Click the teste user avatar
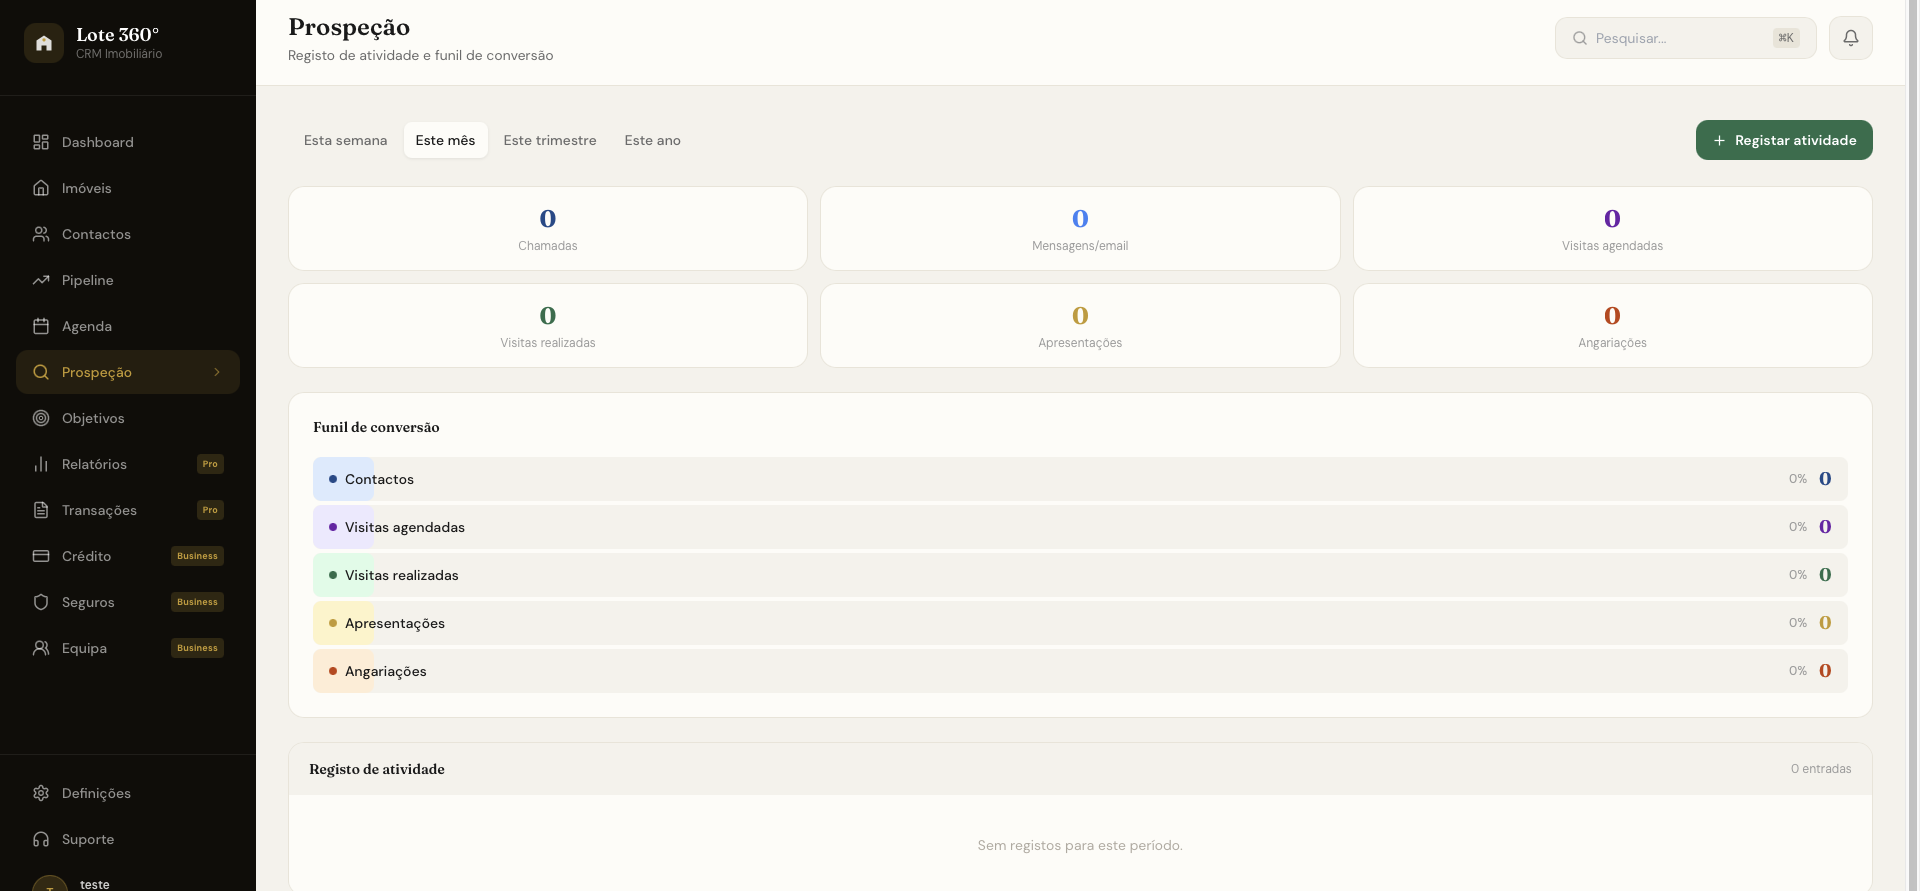This screenshot has height=891, width=1920. [x=50, y=883]
